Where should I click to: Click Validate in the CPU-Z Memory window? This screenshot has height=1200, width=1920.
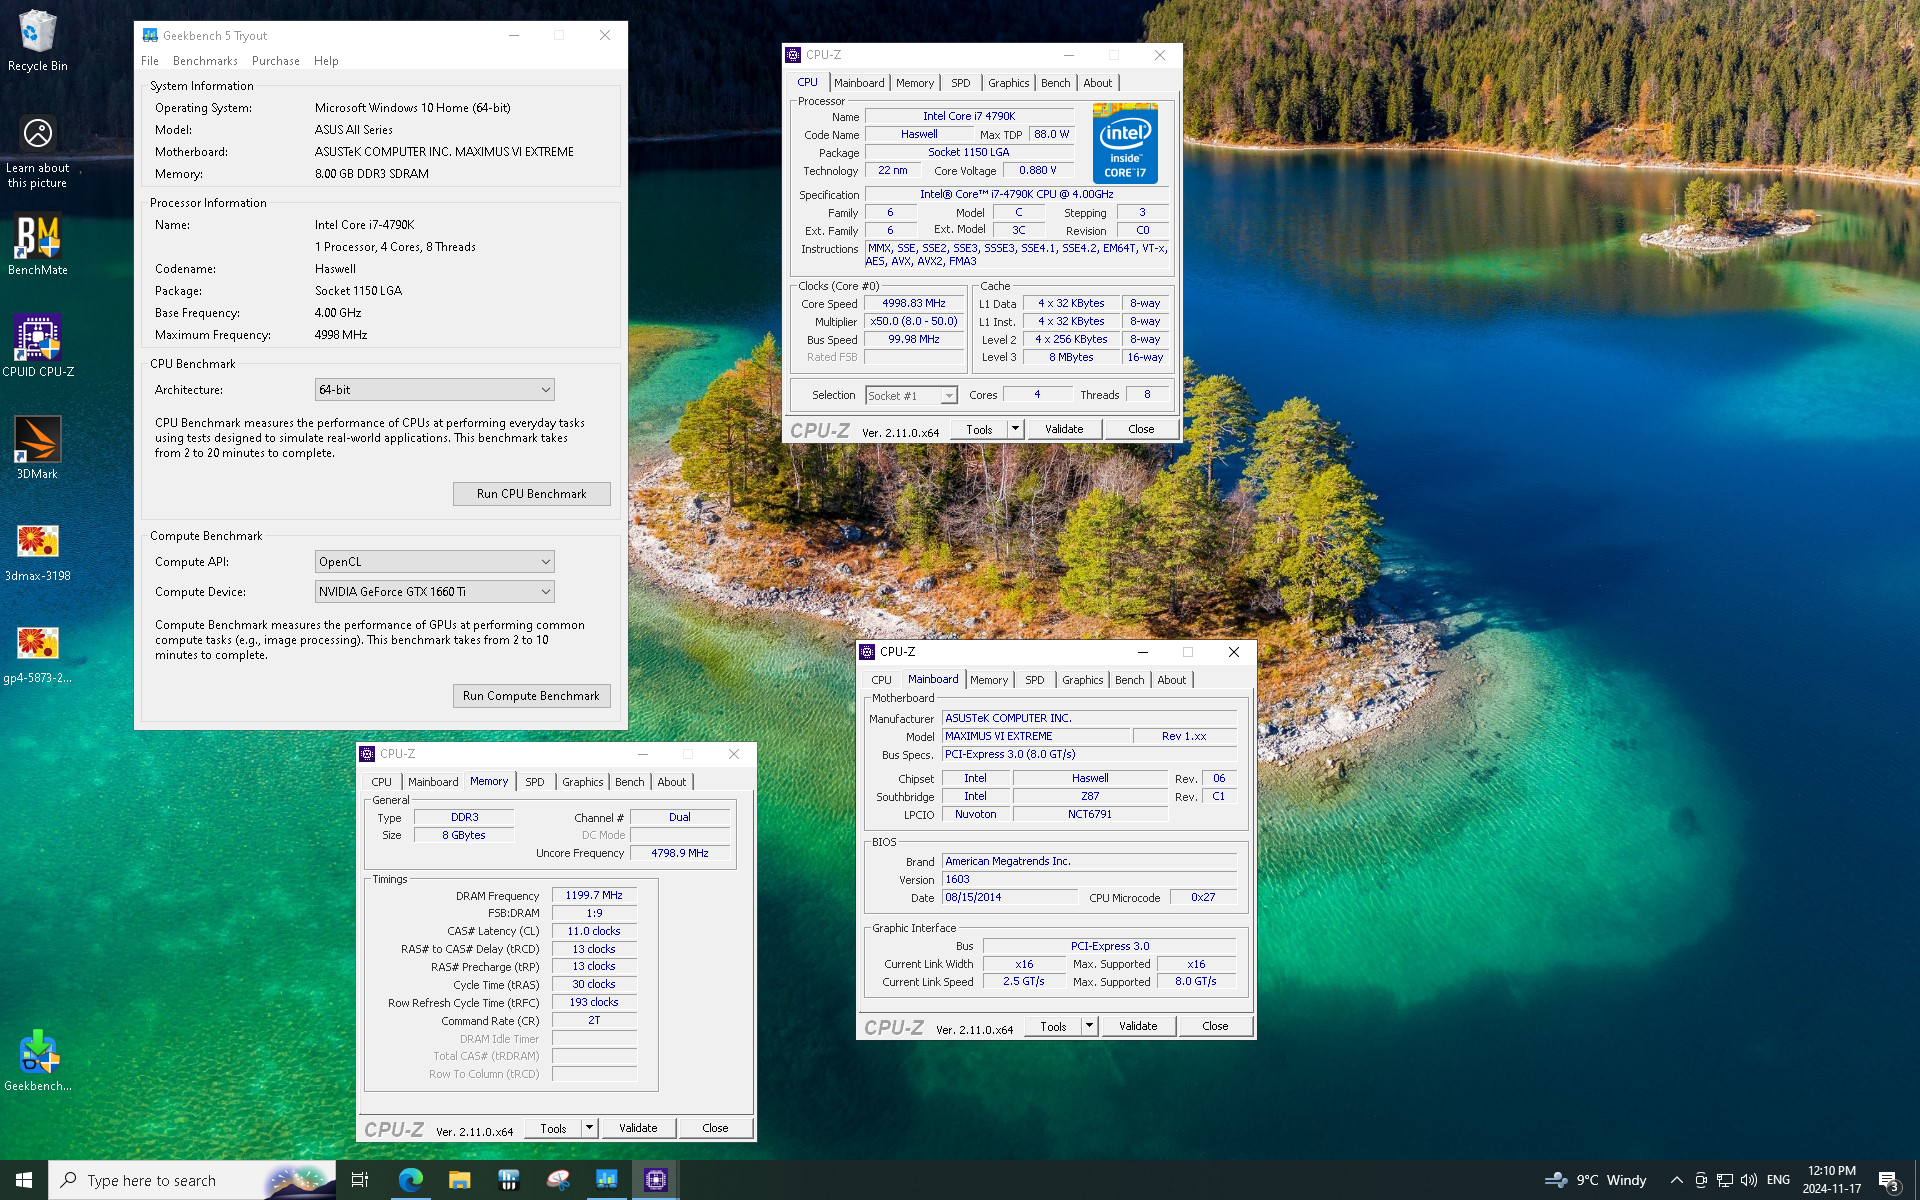[638, 1128]
